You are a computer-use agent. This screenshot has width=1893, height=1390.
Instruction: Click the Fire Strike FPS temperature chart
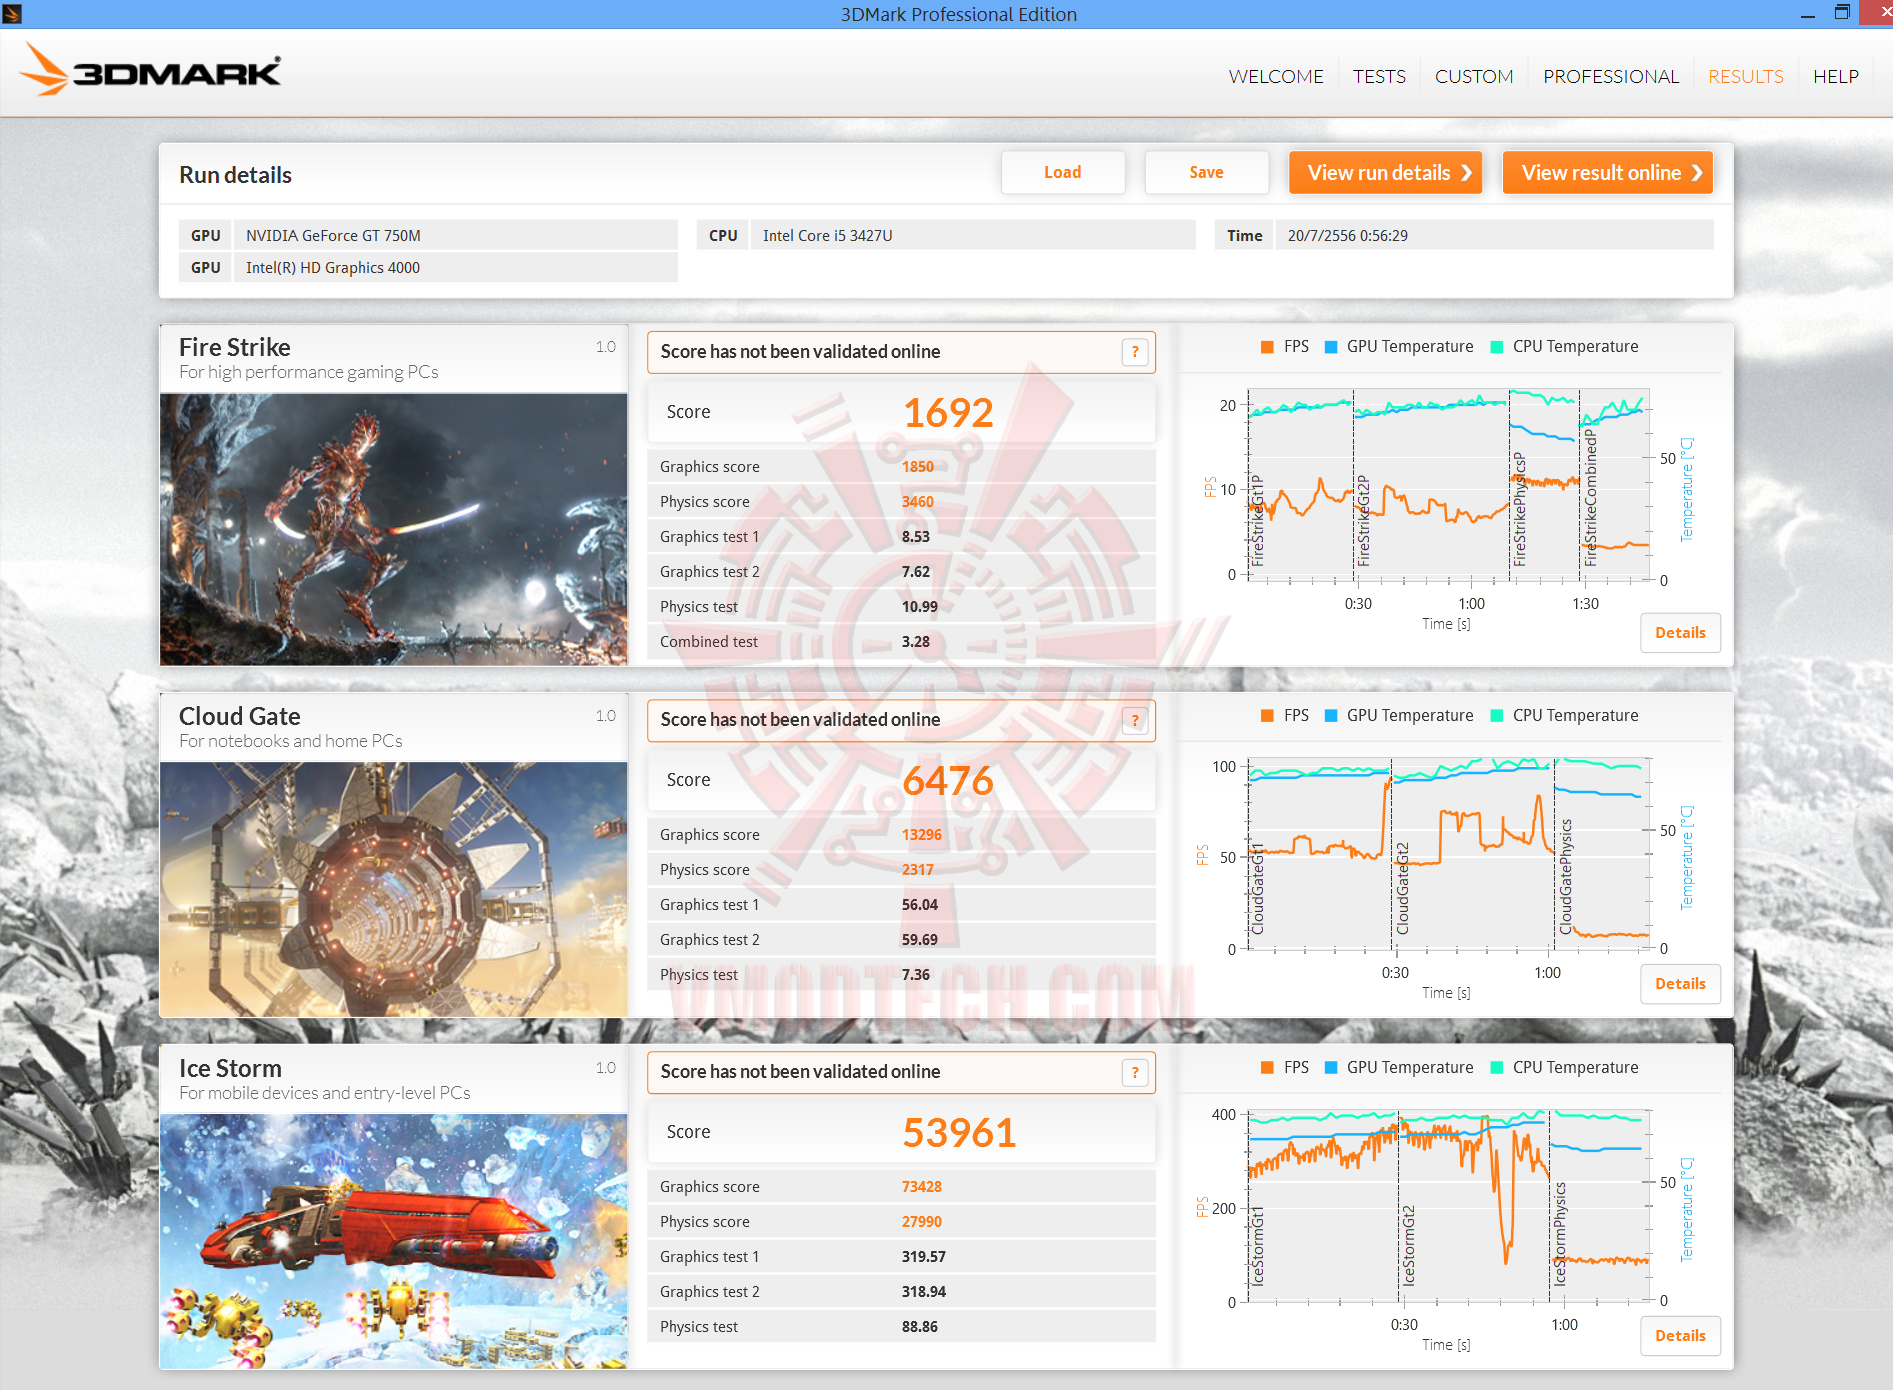coord(1448,485)
